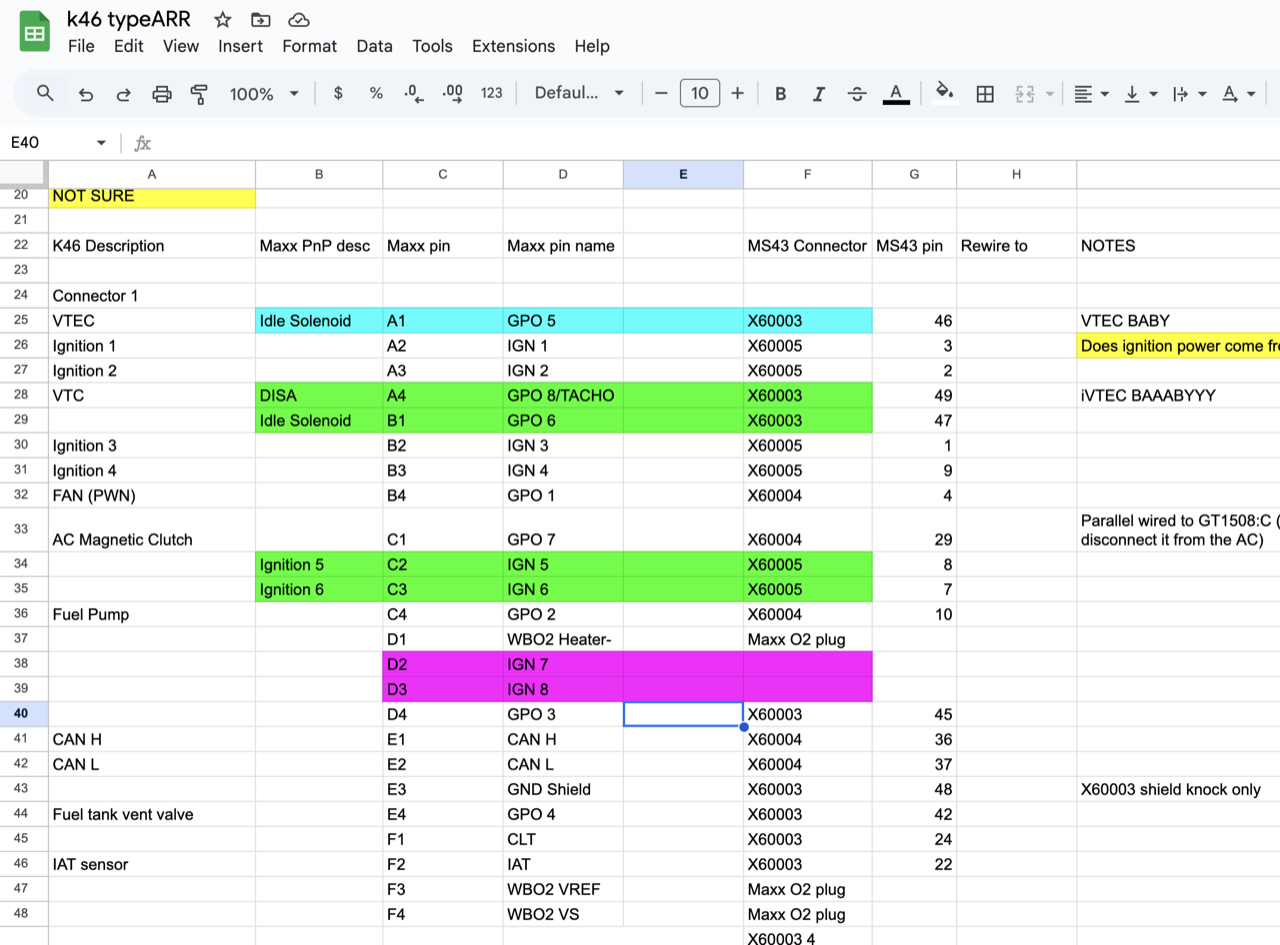Screen dimensions: 1280x945
Task: Open the Format menu
Action: pyautogui.click(x=309, y=46)
